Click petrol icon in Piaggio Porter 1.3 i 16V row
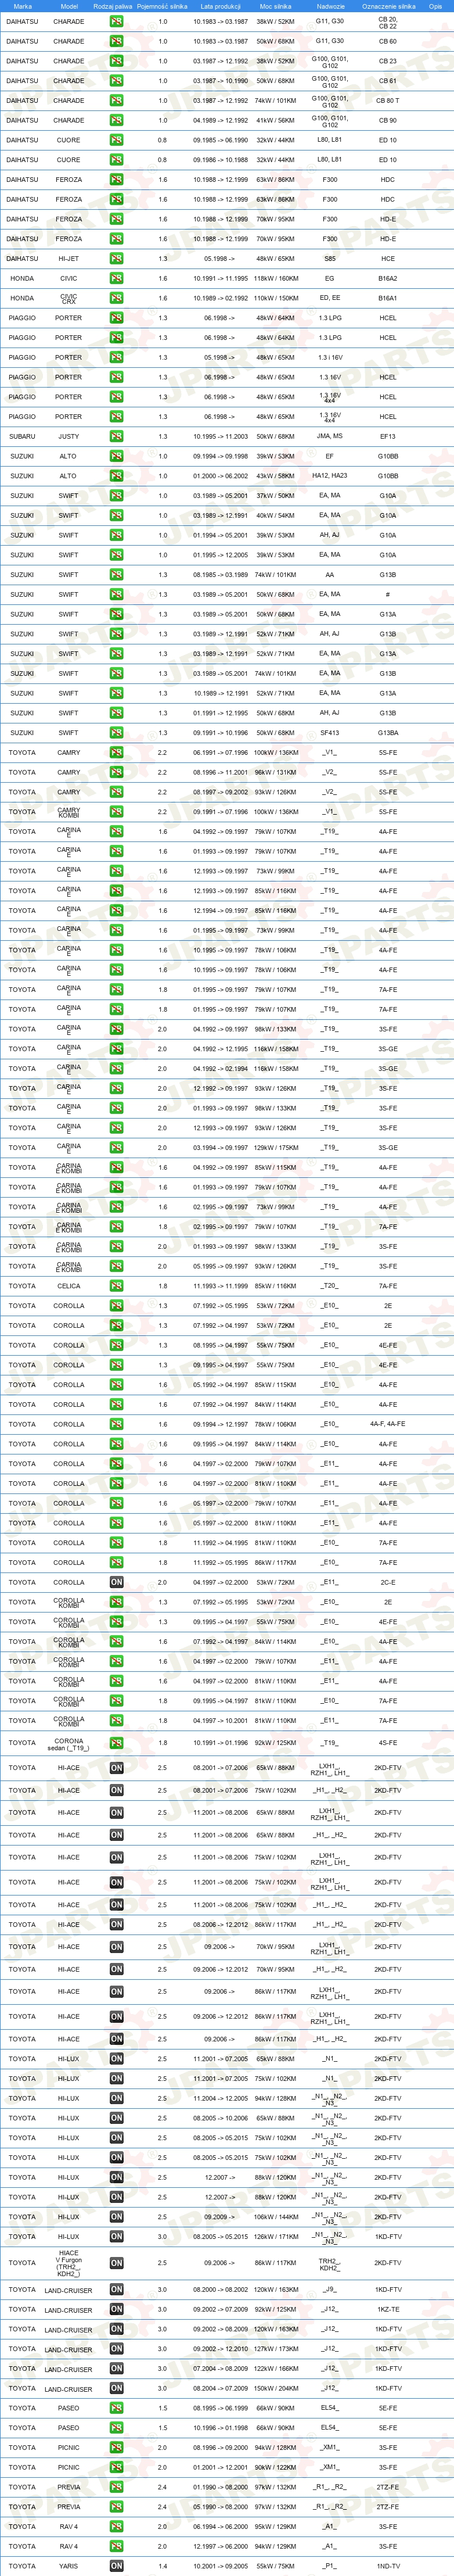Viewport: 454px width, 2576px height. pos(117,357)
